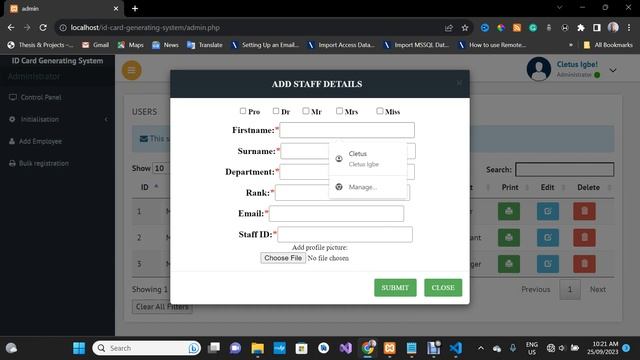Click the modal X close icon
The image size is (640, 360).
click(459, 83)
